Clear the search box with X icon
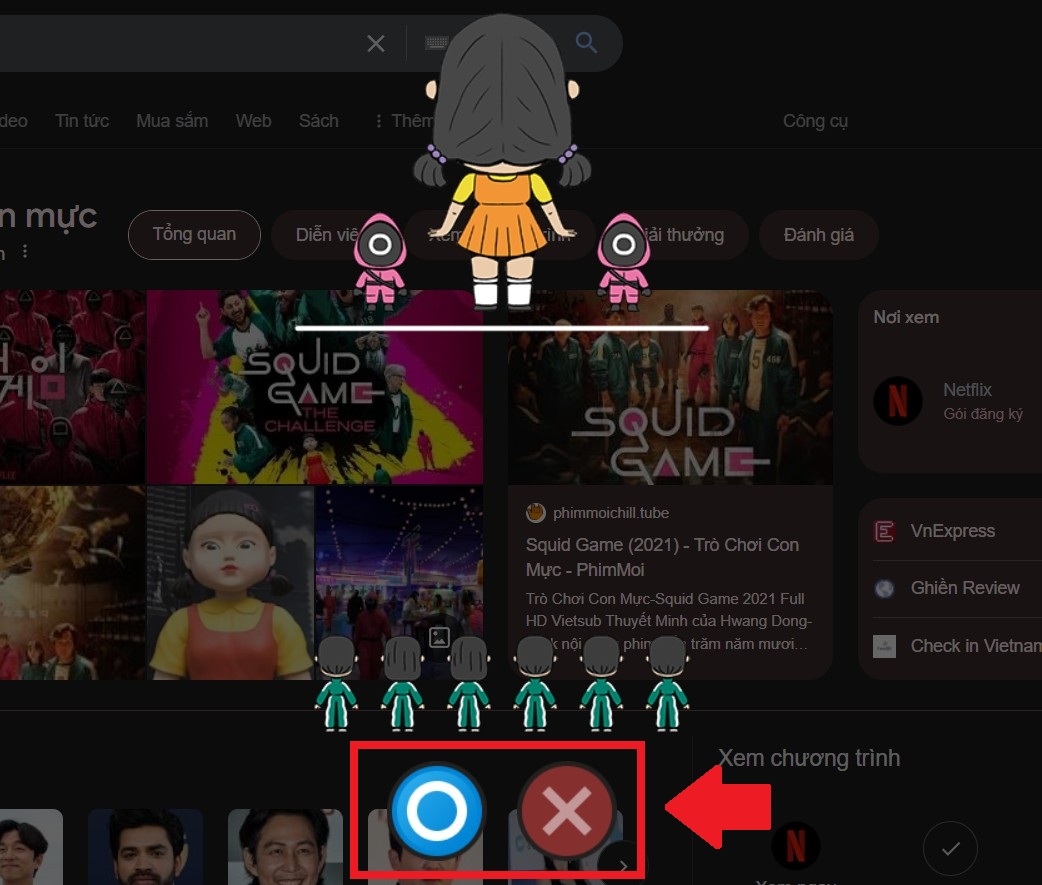1042x885 pixels. point(376,44)
